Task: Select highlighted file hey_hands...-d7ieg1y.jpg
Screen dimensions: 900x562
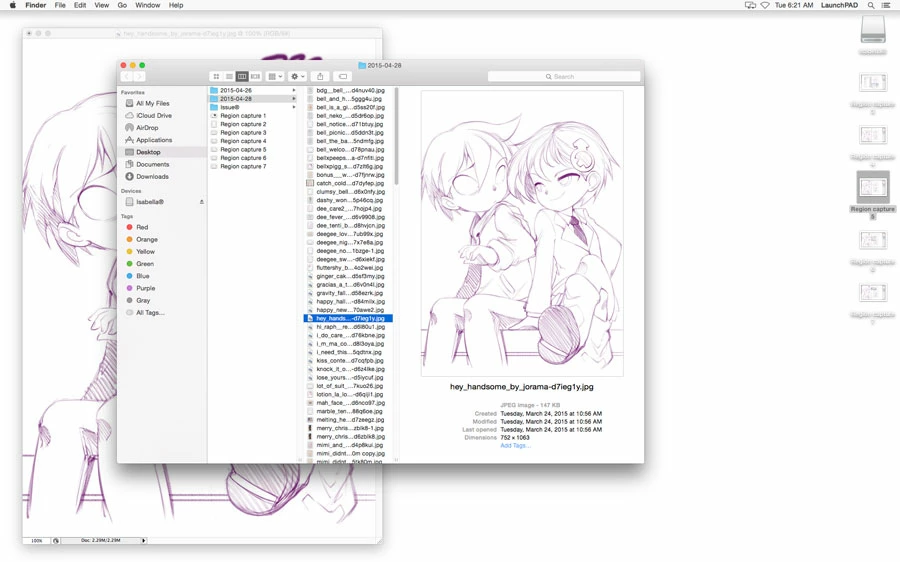Action: tap(348, 318)
